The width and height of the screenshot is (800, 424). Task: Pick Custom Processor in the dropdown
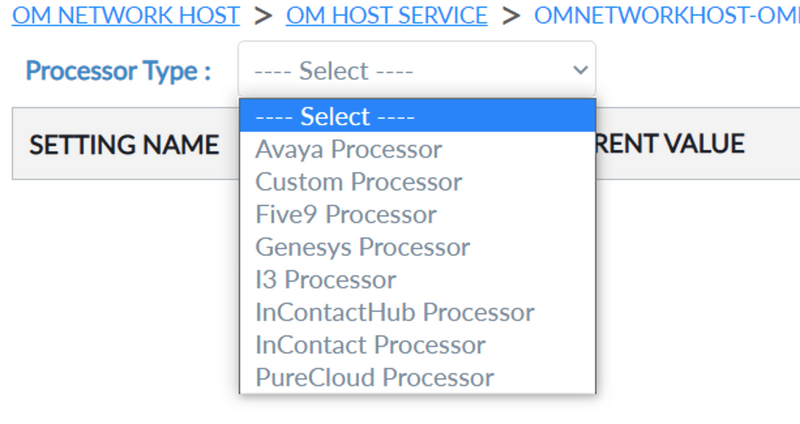pyautogui.click(x=417, y=182)
